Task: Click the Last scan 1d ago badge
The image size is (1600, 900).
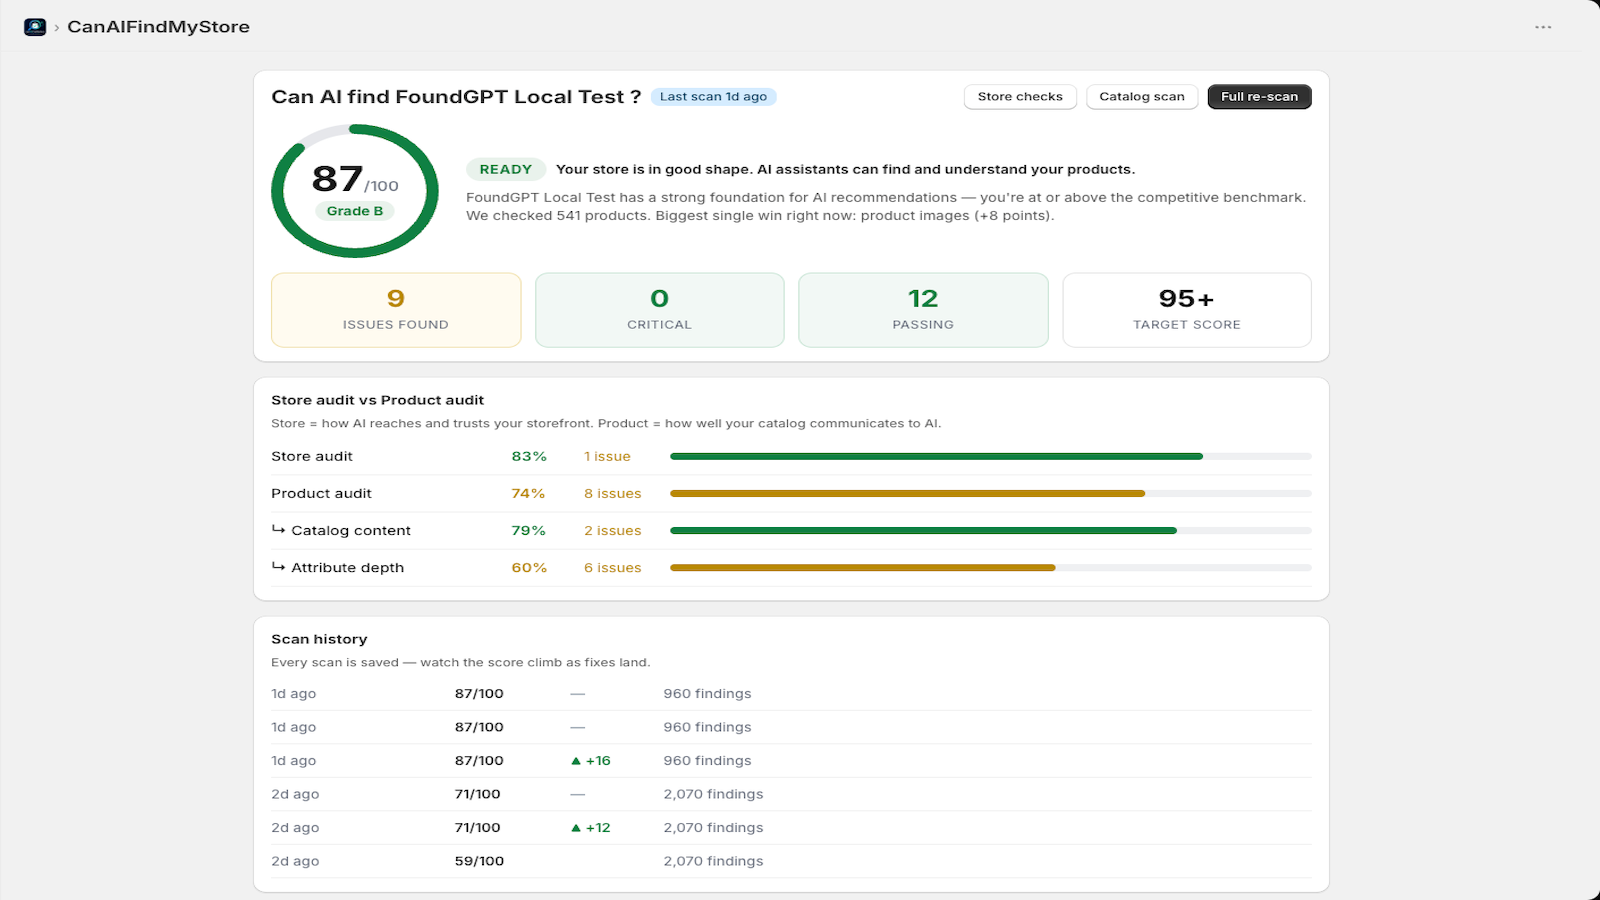Action: point(714,97)
